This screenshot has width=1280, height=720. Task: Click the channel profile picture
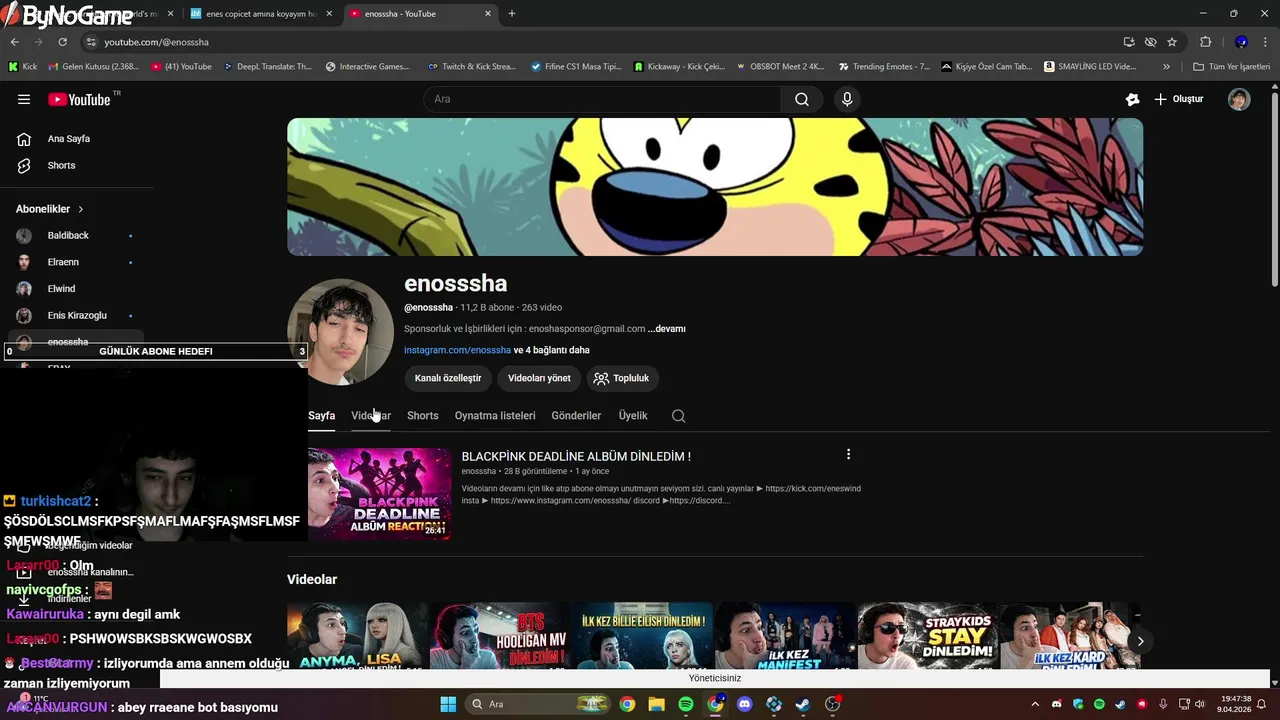click(x=340, y=331)
